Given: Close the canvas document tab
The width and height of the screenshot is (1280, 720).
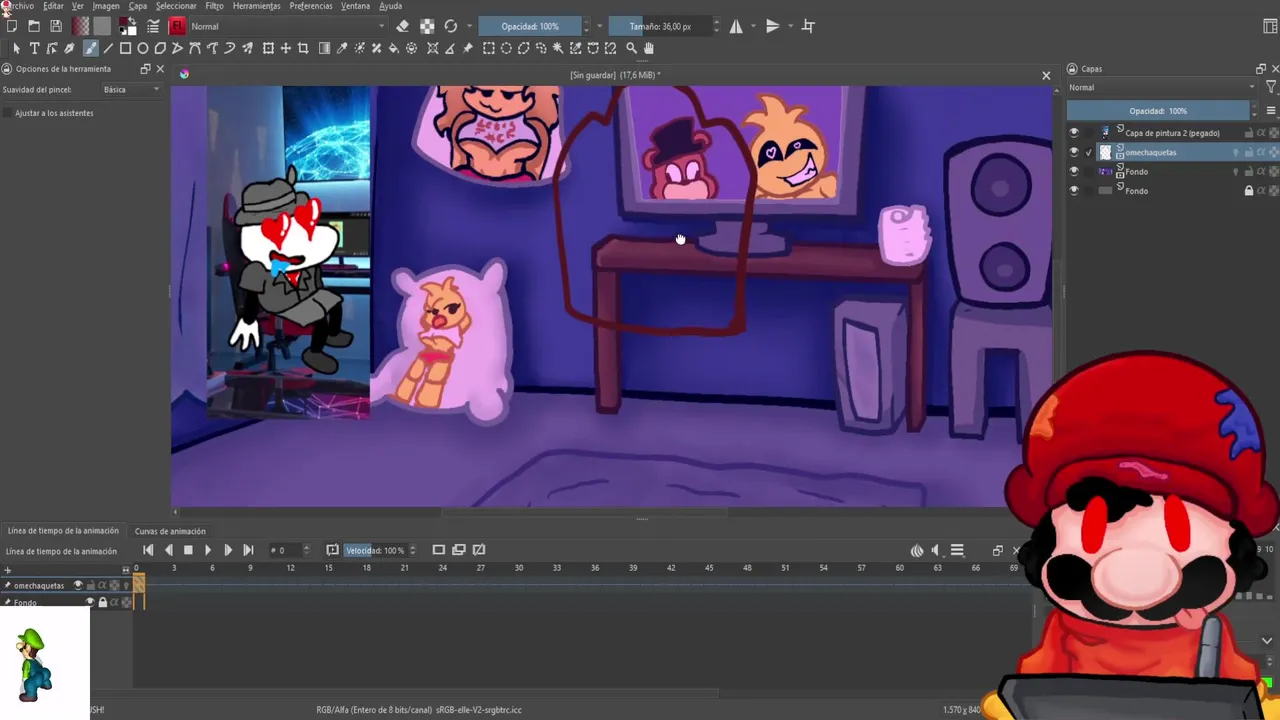Looking at the screenshot, I should [x=1046, y=75].
